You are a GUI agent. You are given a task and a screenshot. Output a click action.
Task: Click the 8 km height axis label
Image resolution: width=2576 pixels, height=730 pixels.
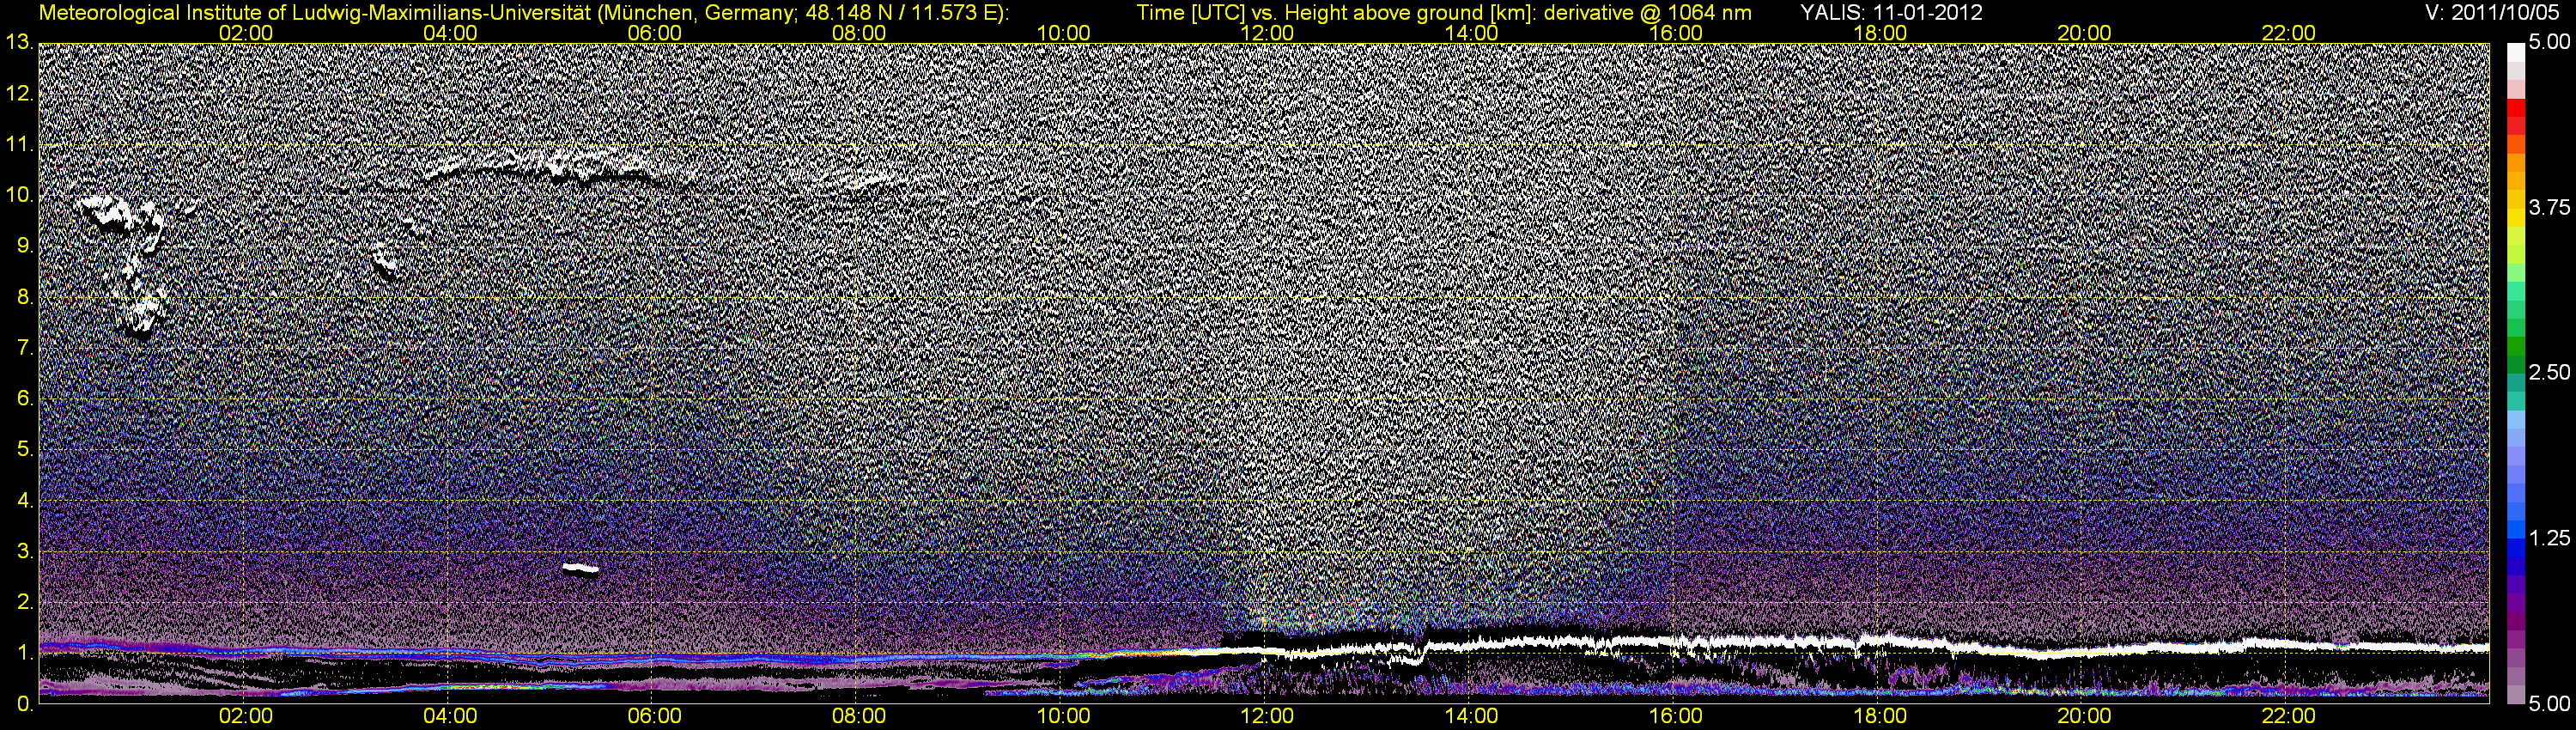click(25, 297)
